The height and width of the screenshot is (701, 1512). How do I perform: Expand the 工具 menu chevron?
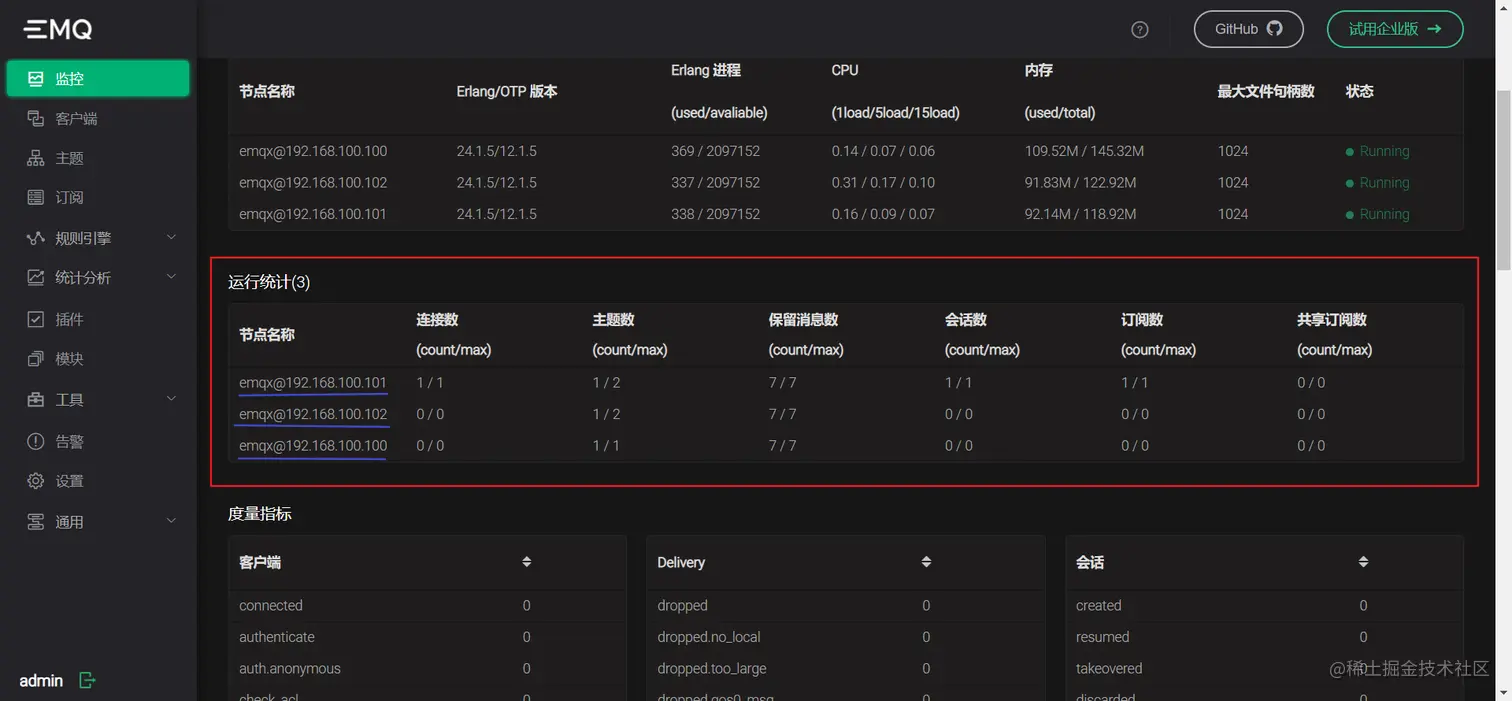point(171,399)
